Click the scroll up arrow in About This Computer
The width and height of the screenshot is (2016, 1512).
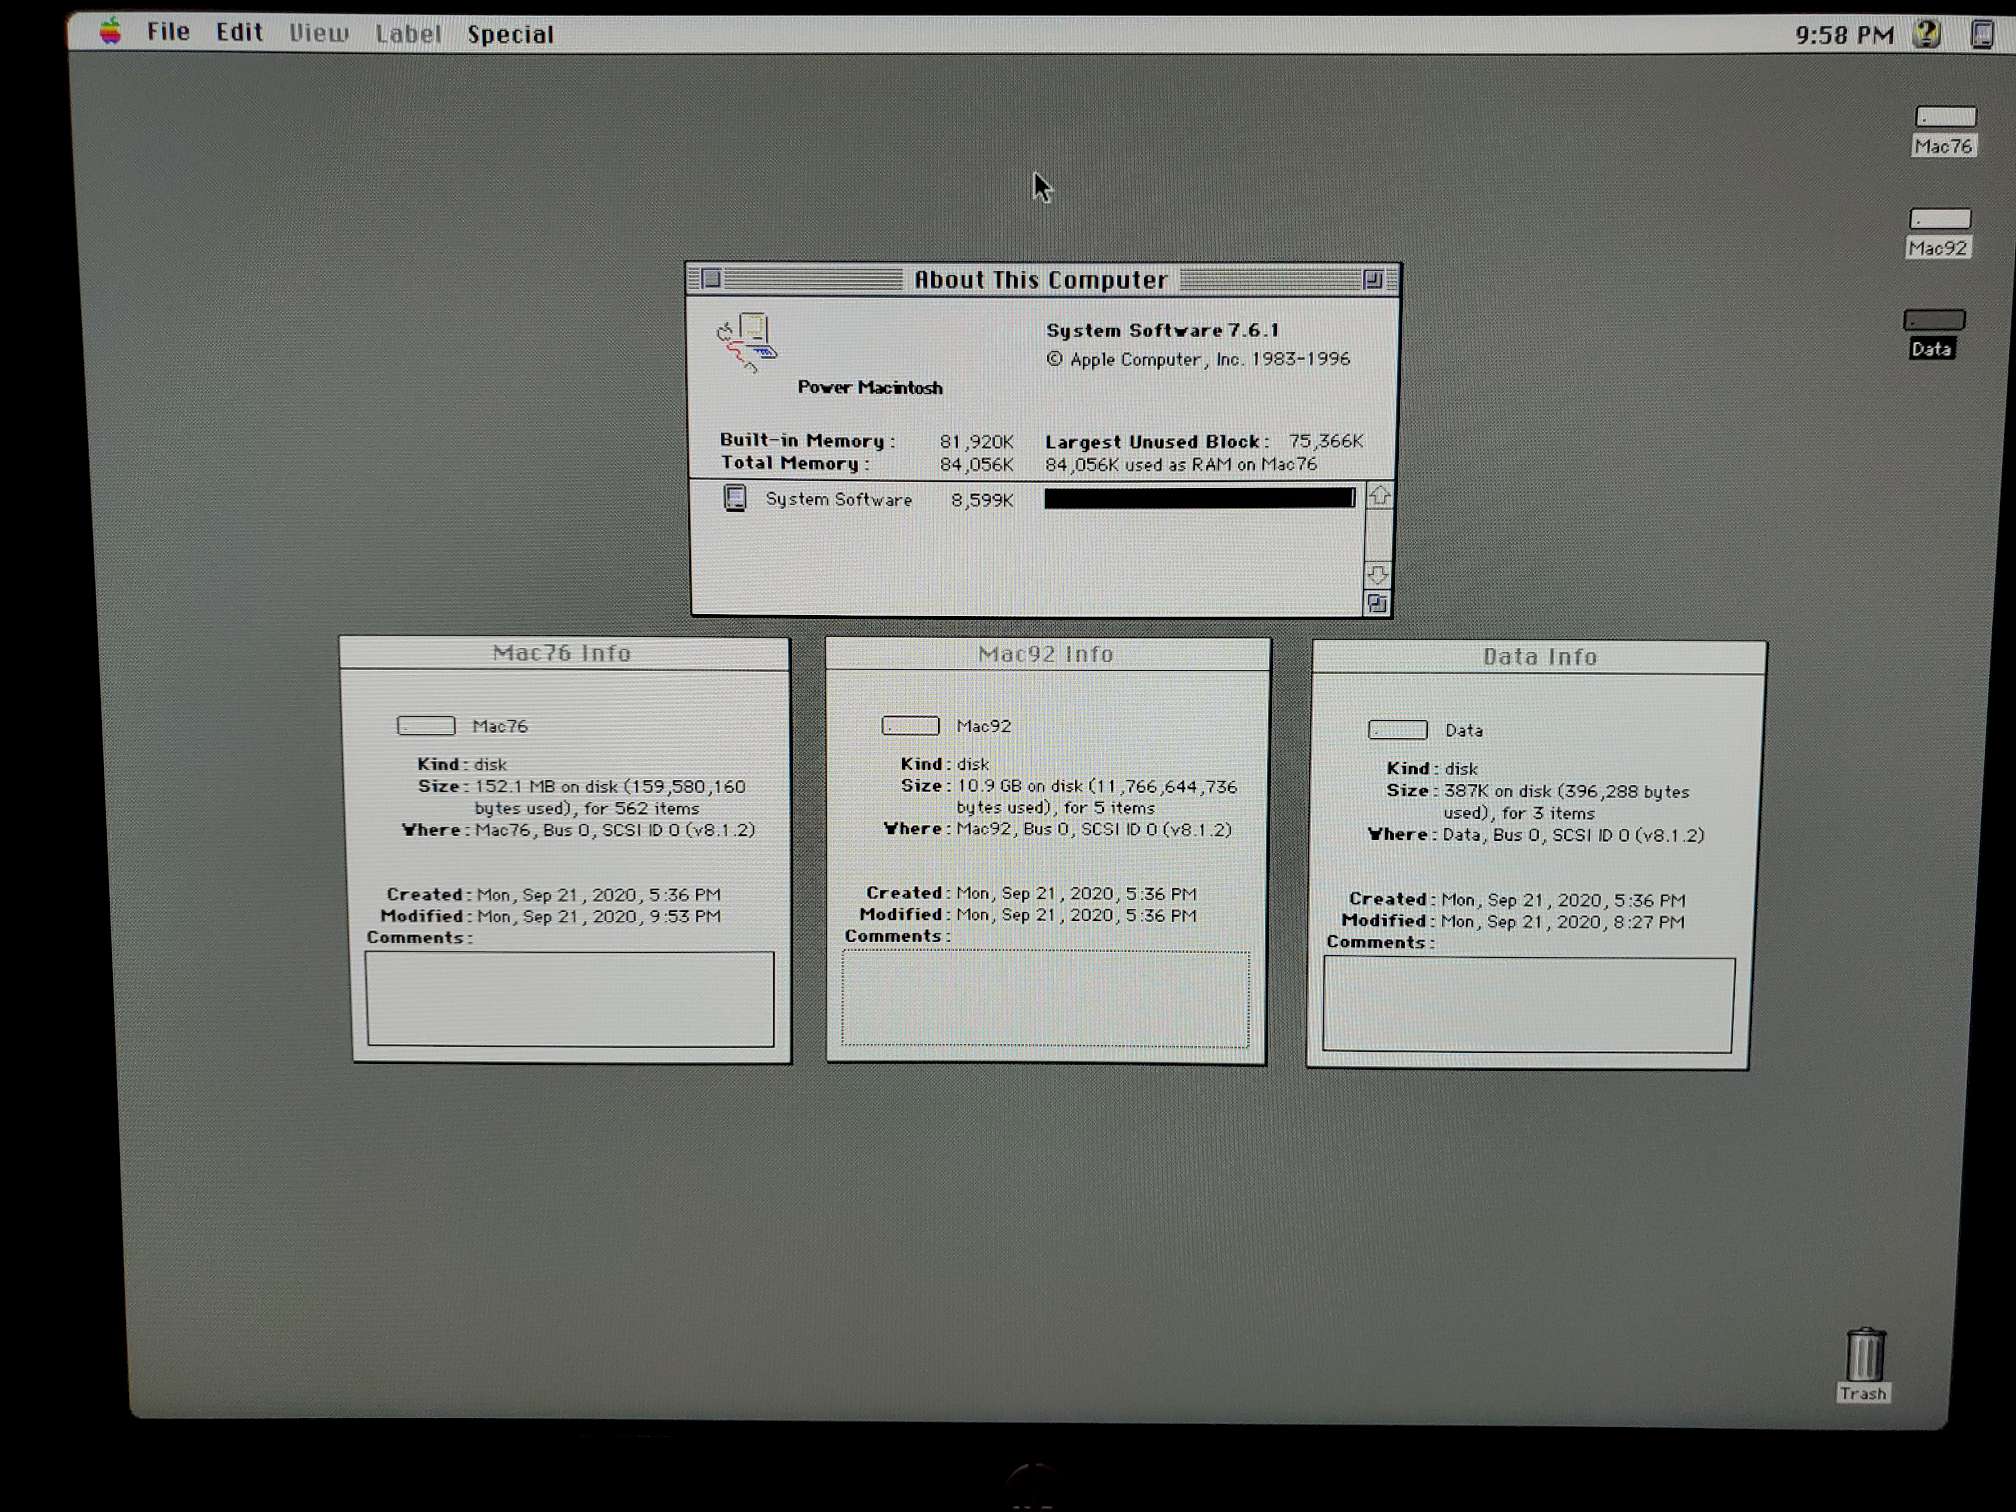pos(1380,495)
